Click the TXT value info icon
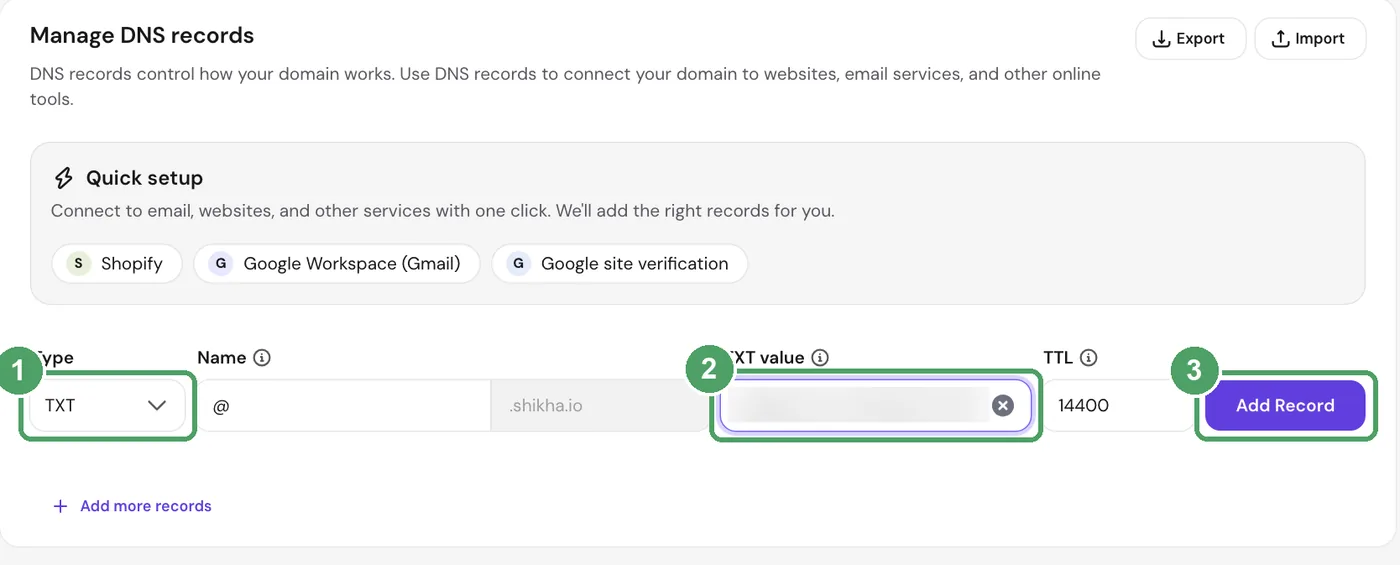This screenshot has height=565, width=1400. coord(820,358)
